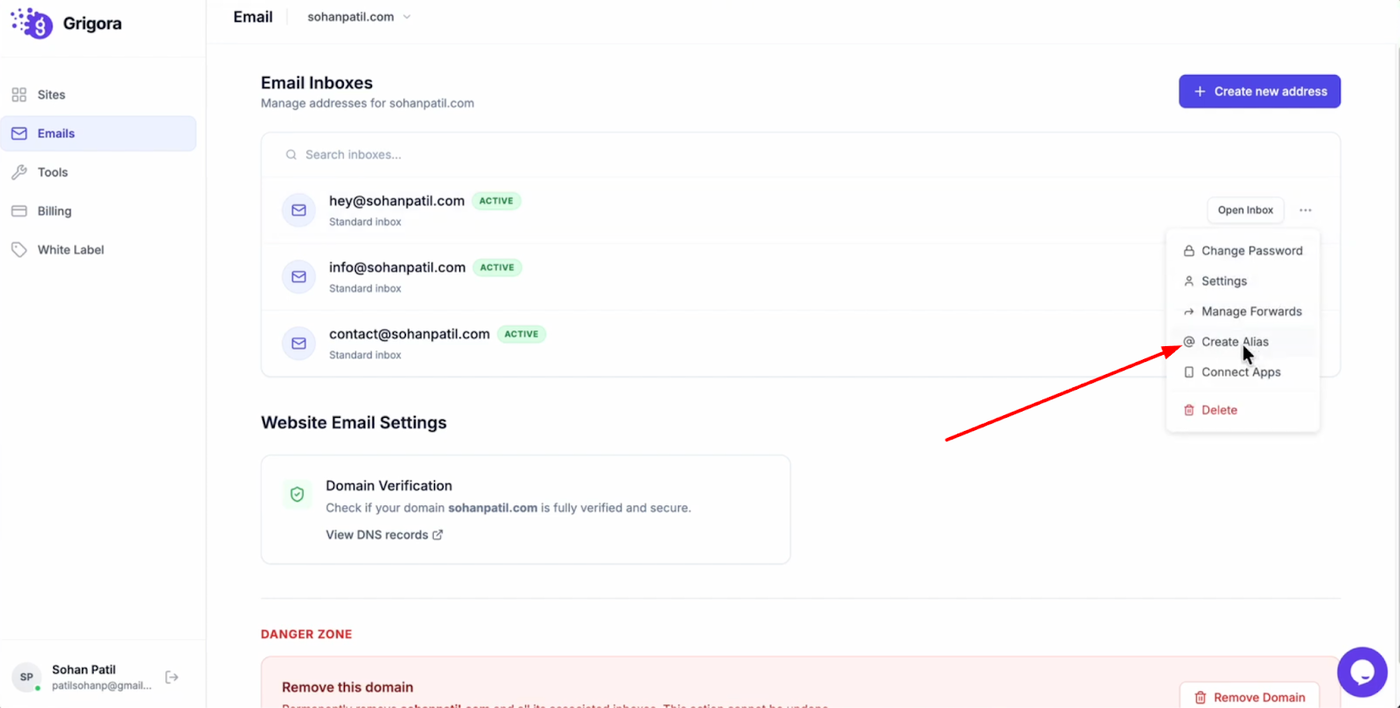Go to Billing in the sidebar
The image size is (1400, 708).
[55, 211]
